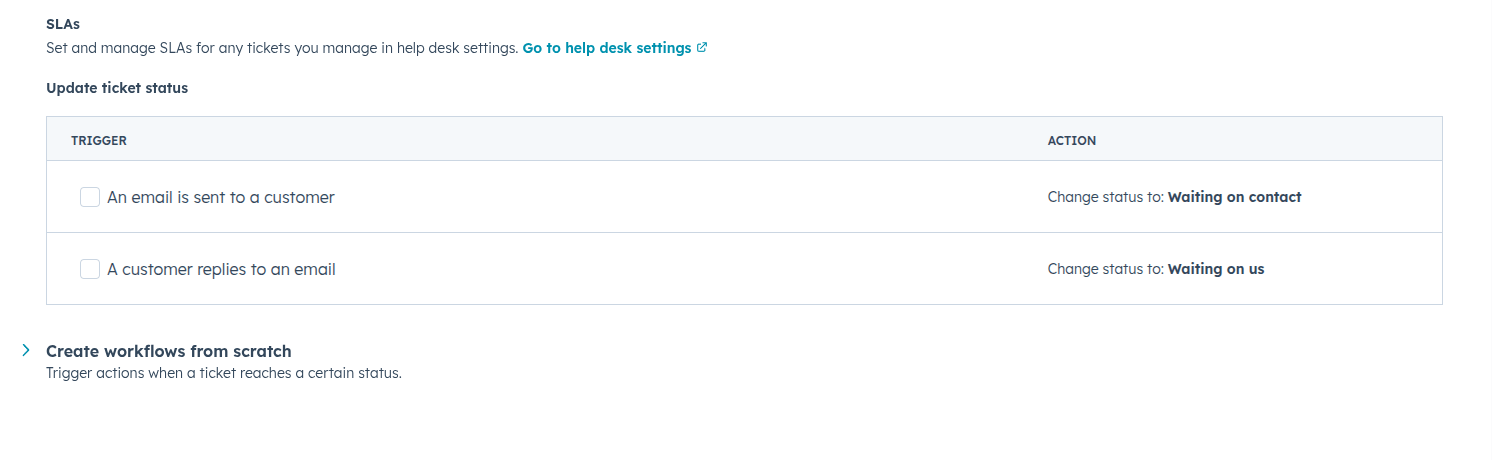Screen dimensions: 1492x460
Task: Open the Go to help desk settings link
Action: [606, 48]
